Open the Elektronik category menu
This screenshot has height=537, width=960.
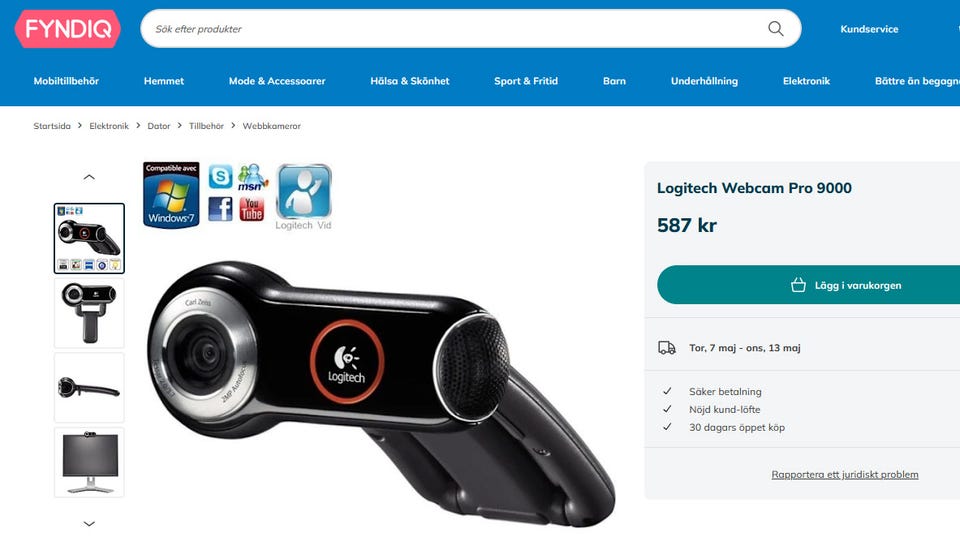pyautogui.click(x=806, y=81)
